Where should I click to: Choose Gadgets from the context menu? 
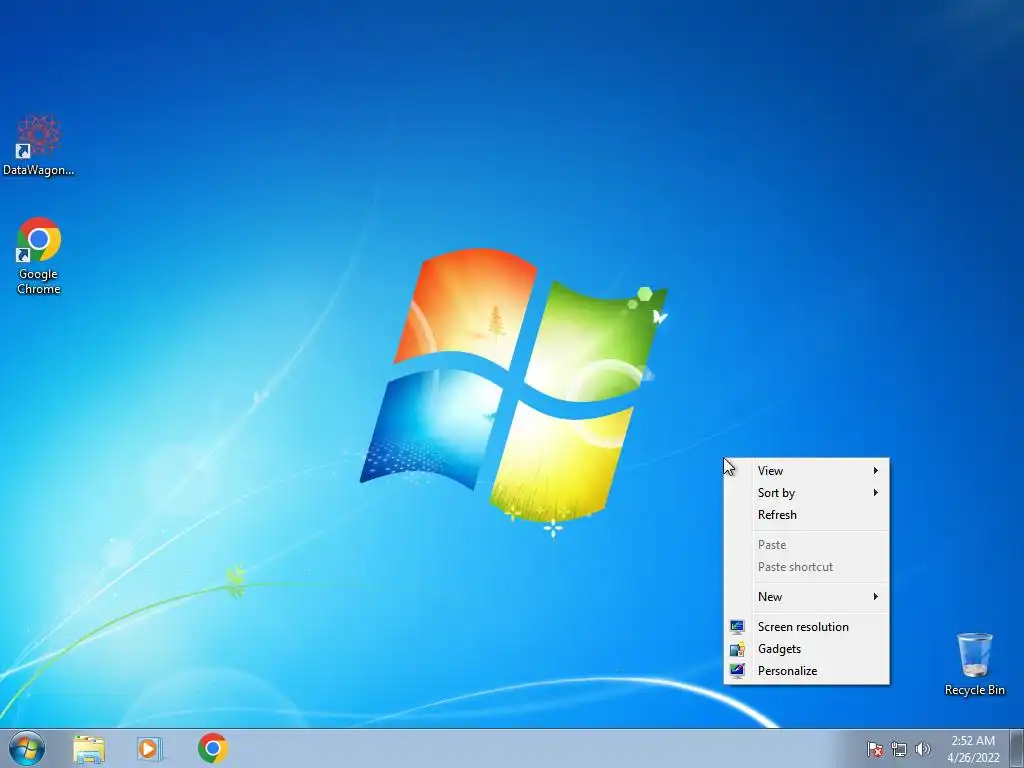[x=807, y=649]
